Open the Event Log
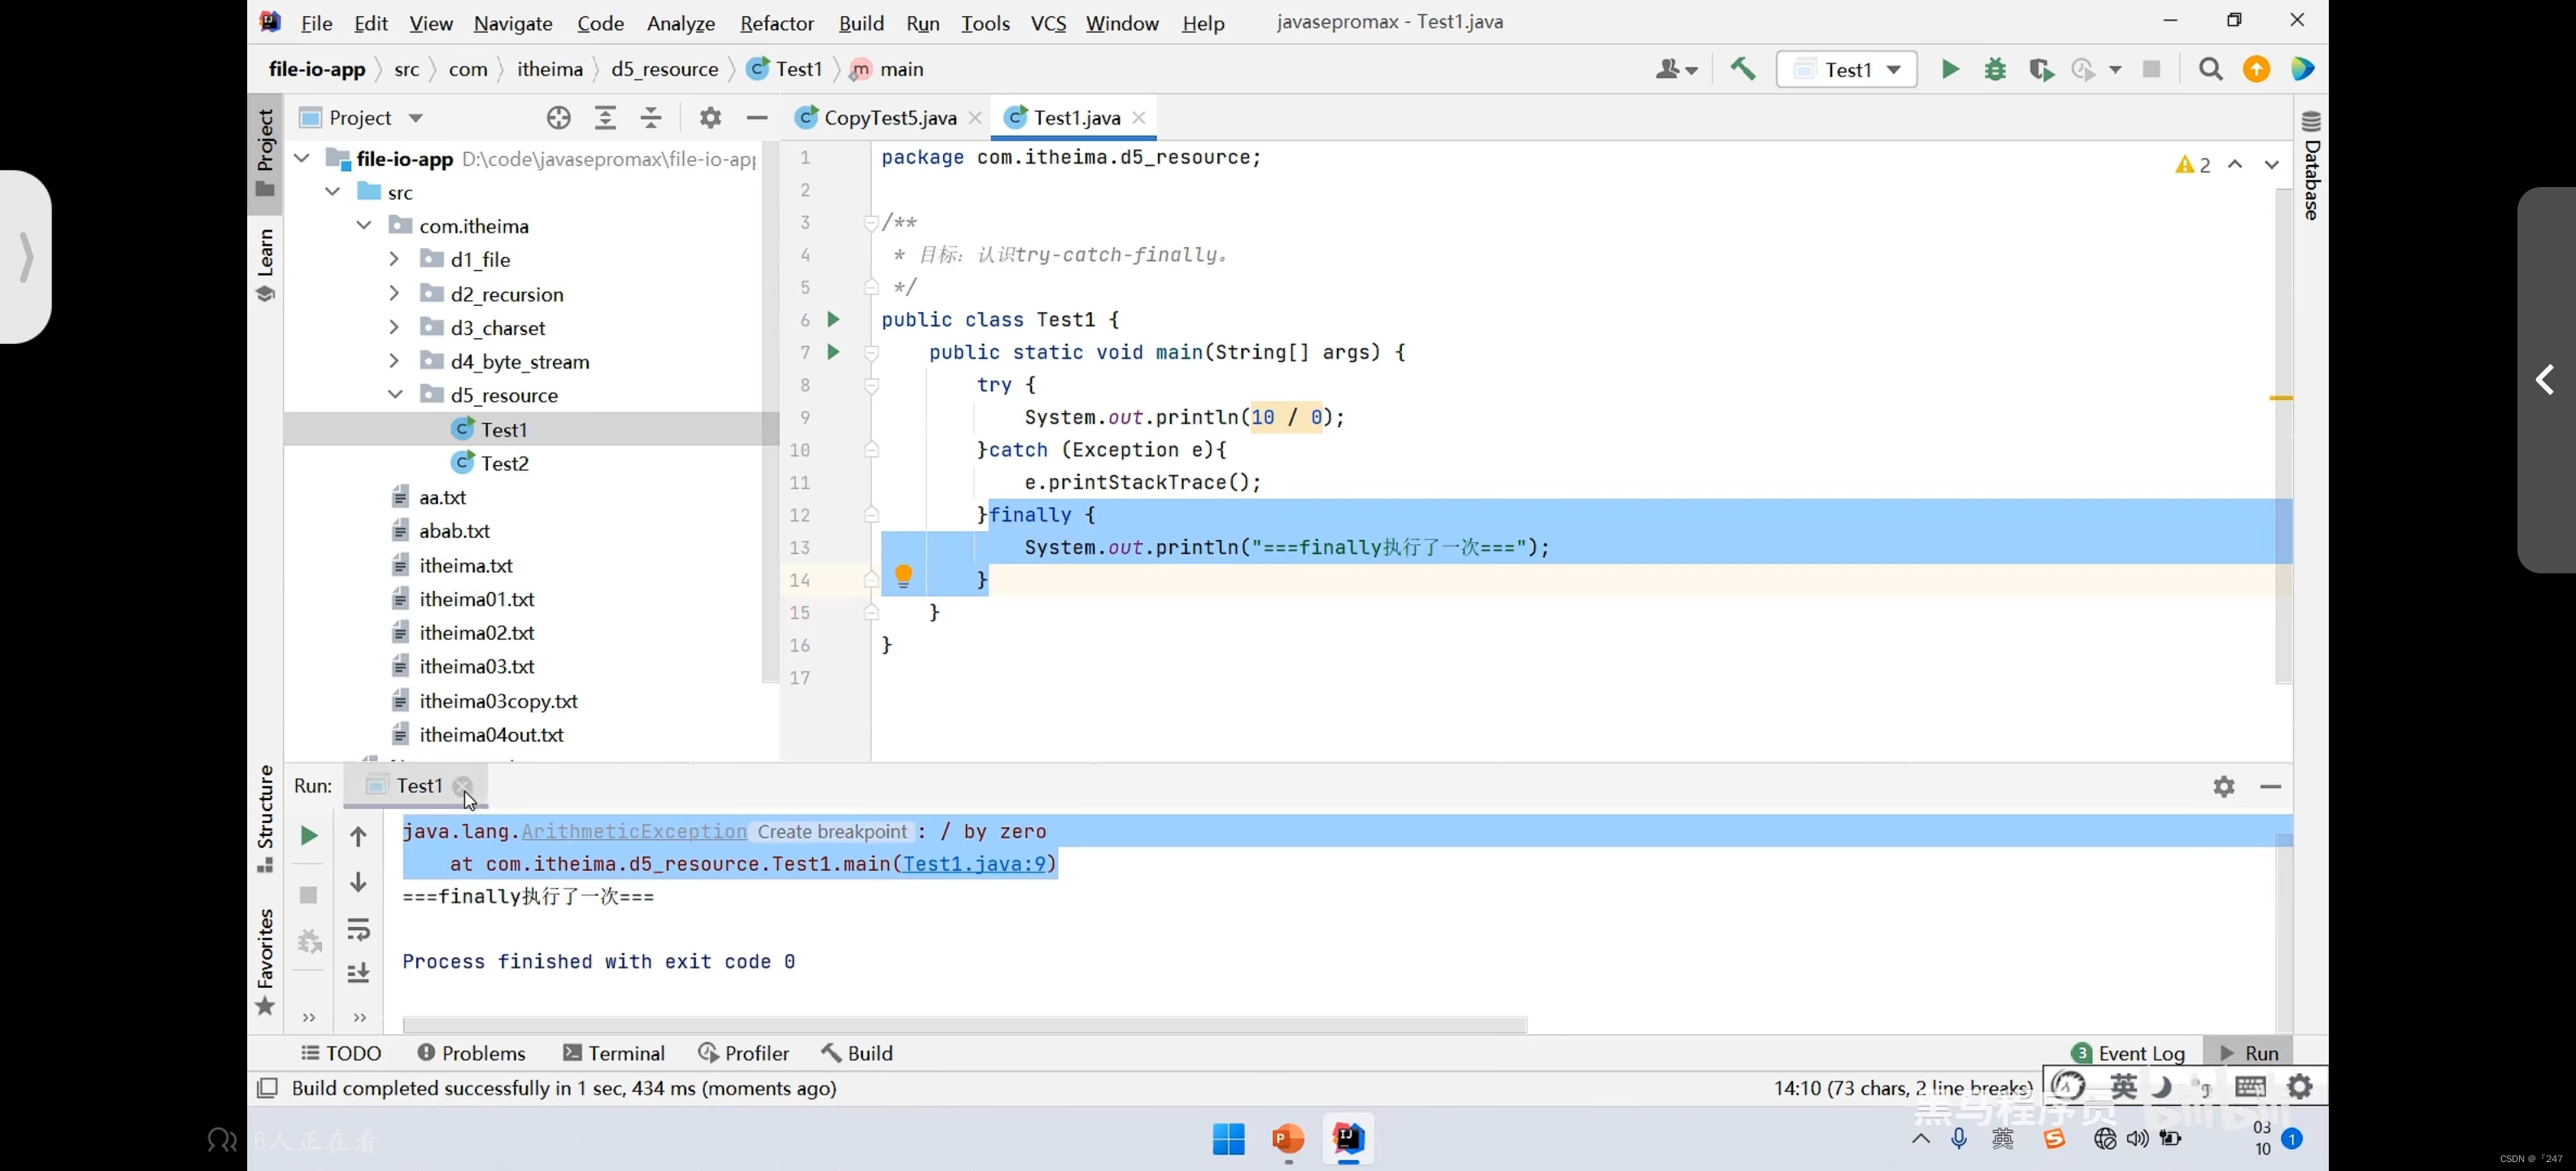 2128,1054
